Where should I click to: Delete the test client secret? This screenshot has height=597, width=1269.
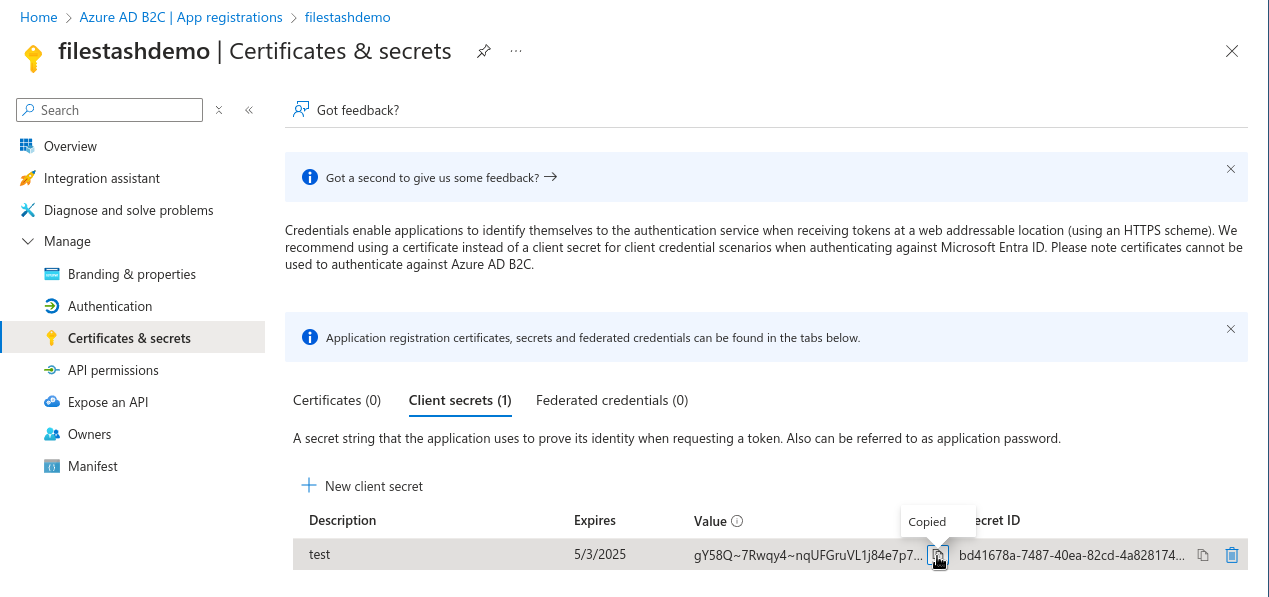[x=1232, y=555]
